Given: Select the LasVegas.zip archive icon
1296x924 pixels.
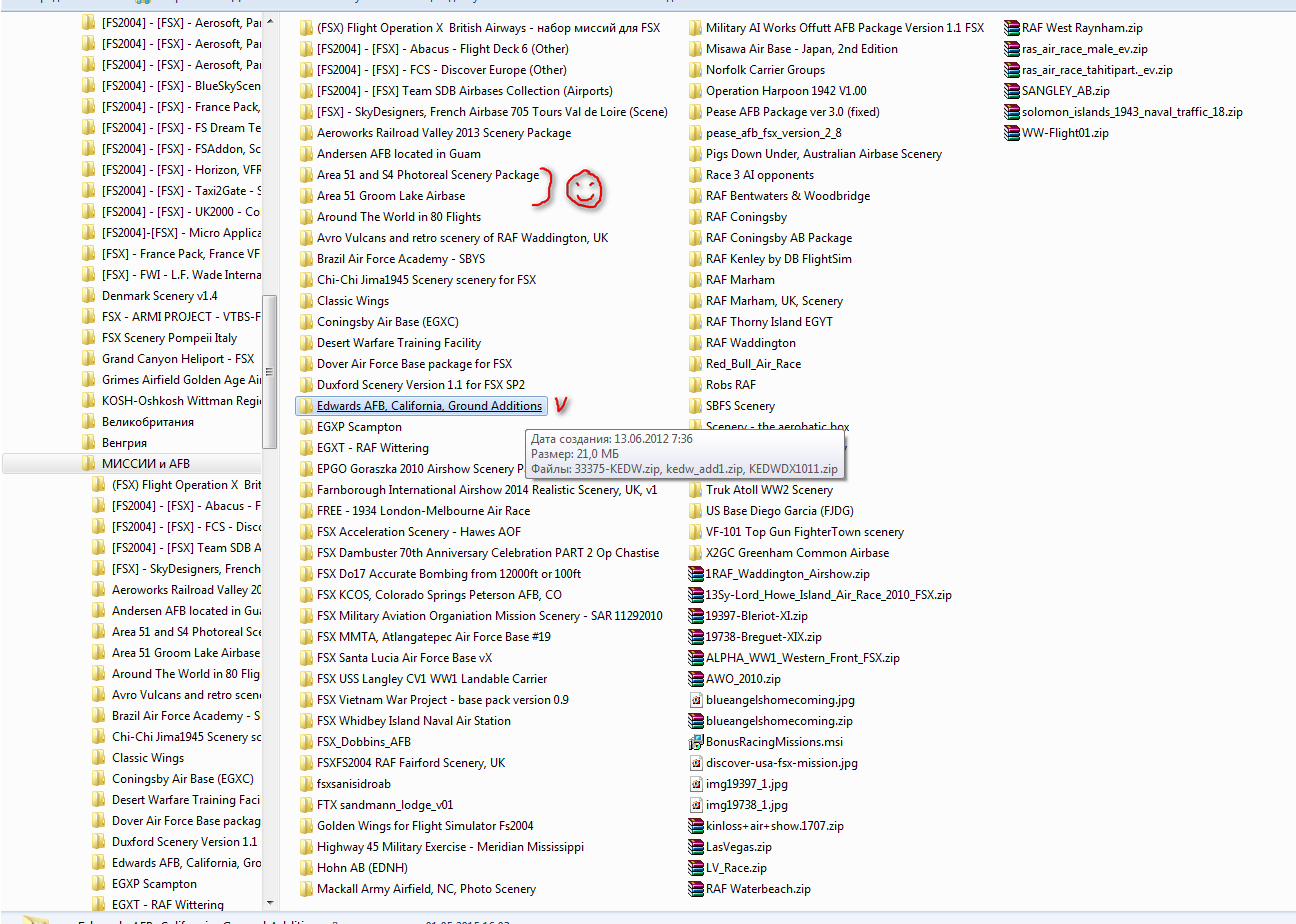Looking at the screenshot, I should tap(696, 847).
